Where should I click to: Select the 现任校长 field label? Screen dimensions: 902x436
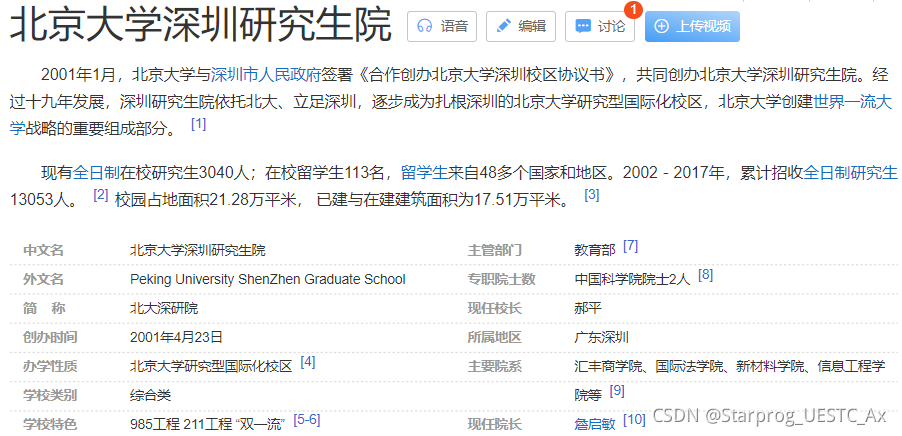pyautogui.click(x=495, y=308)
